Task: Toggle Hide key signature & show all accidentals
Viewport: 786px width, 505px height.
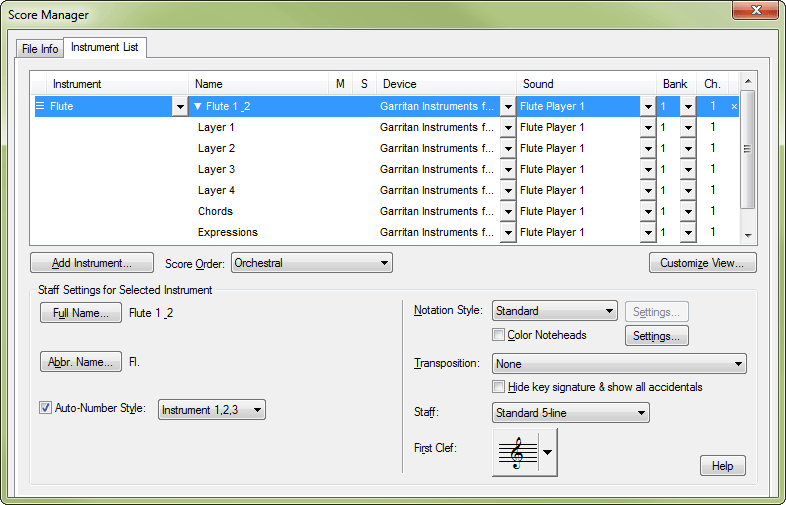Action: pos(499,387)
